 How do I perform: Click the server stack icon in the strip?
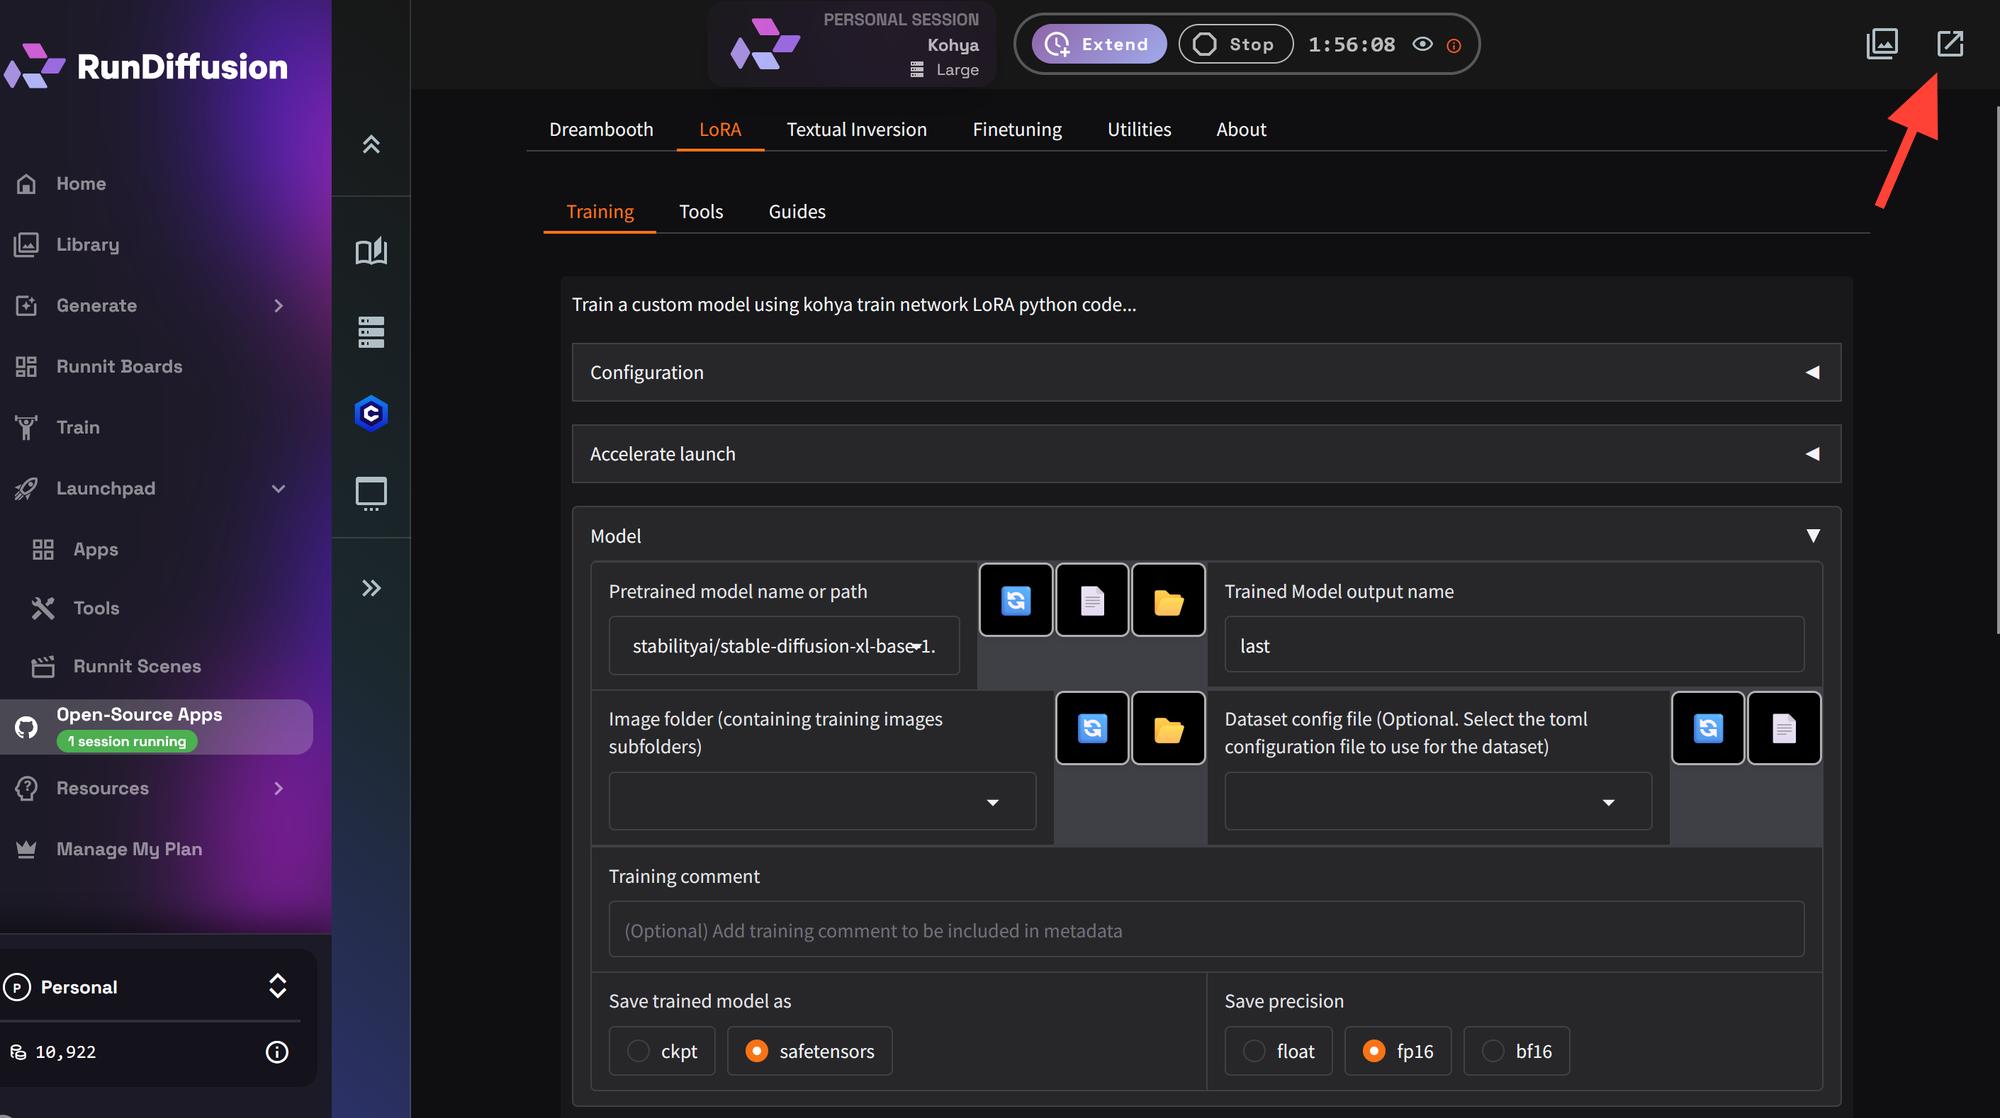pos(371,332)
